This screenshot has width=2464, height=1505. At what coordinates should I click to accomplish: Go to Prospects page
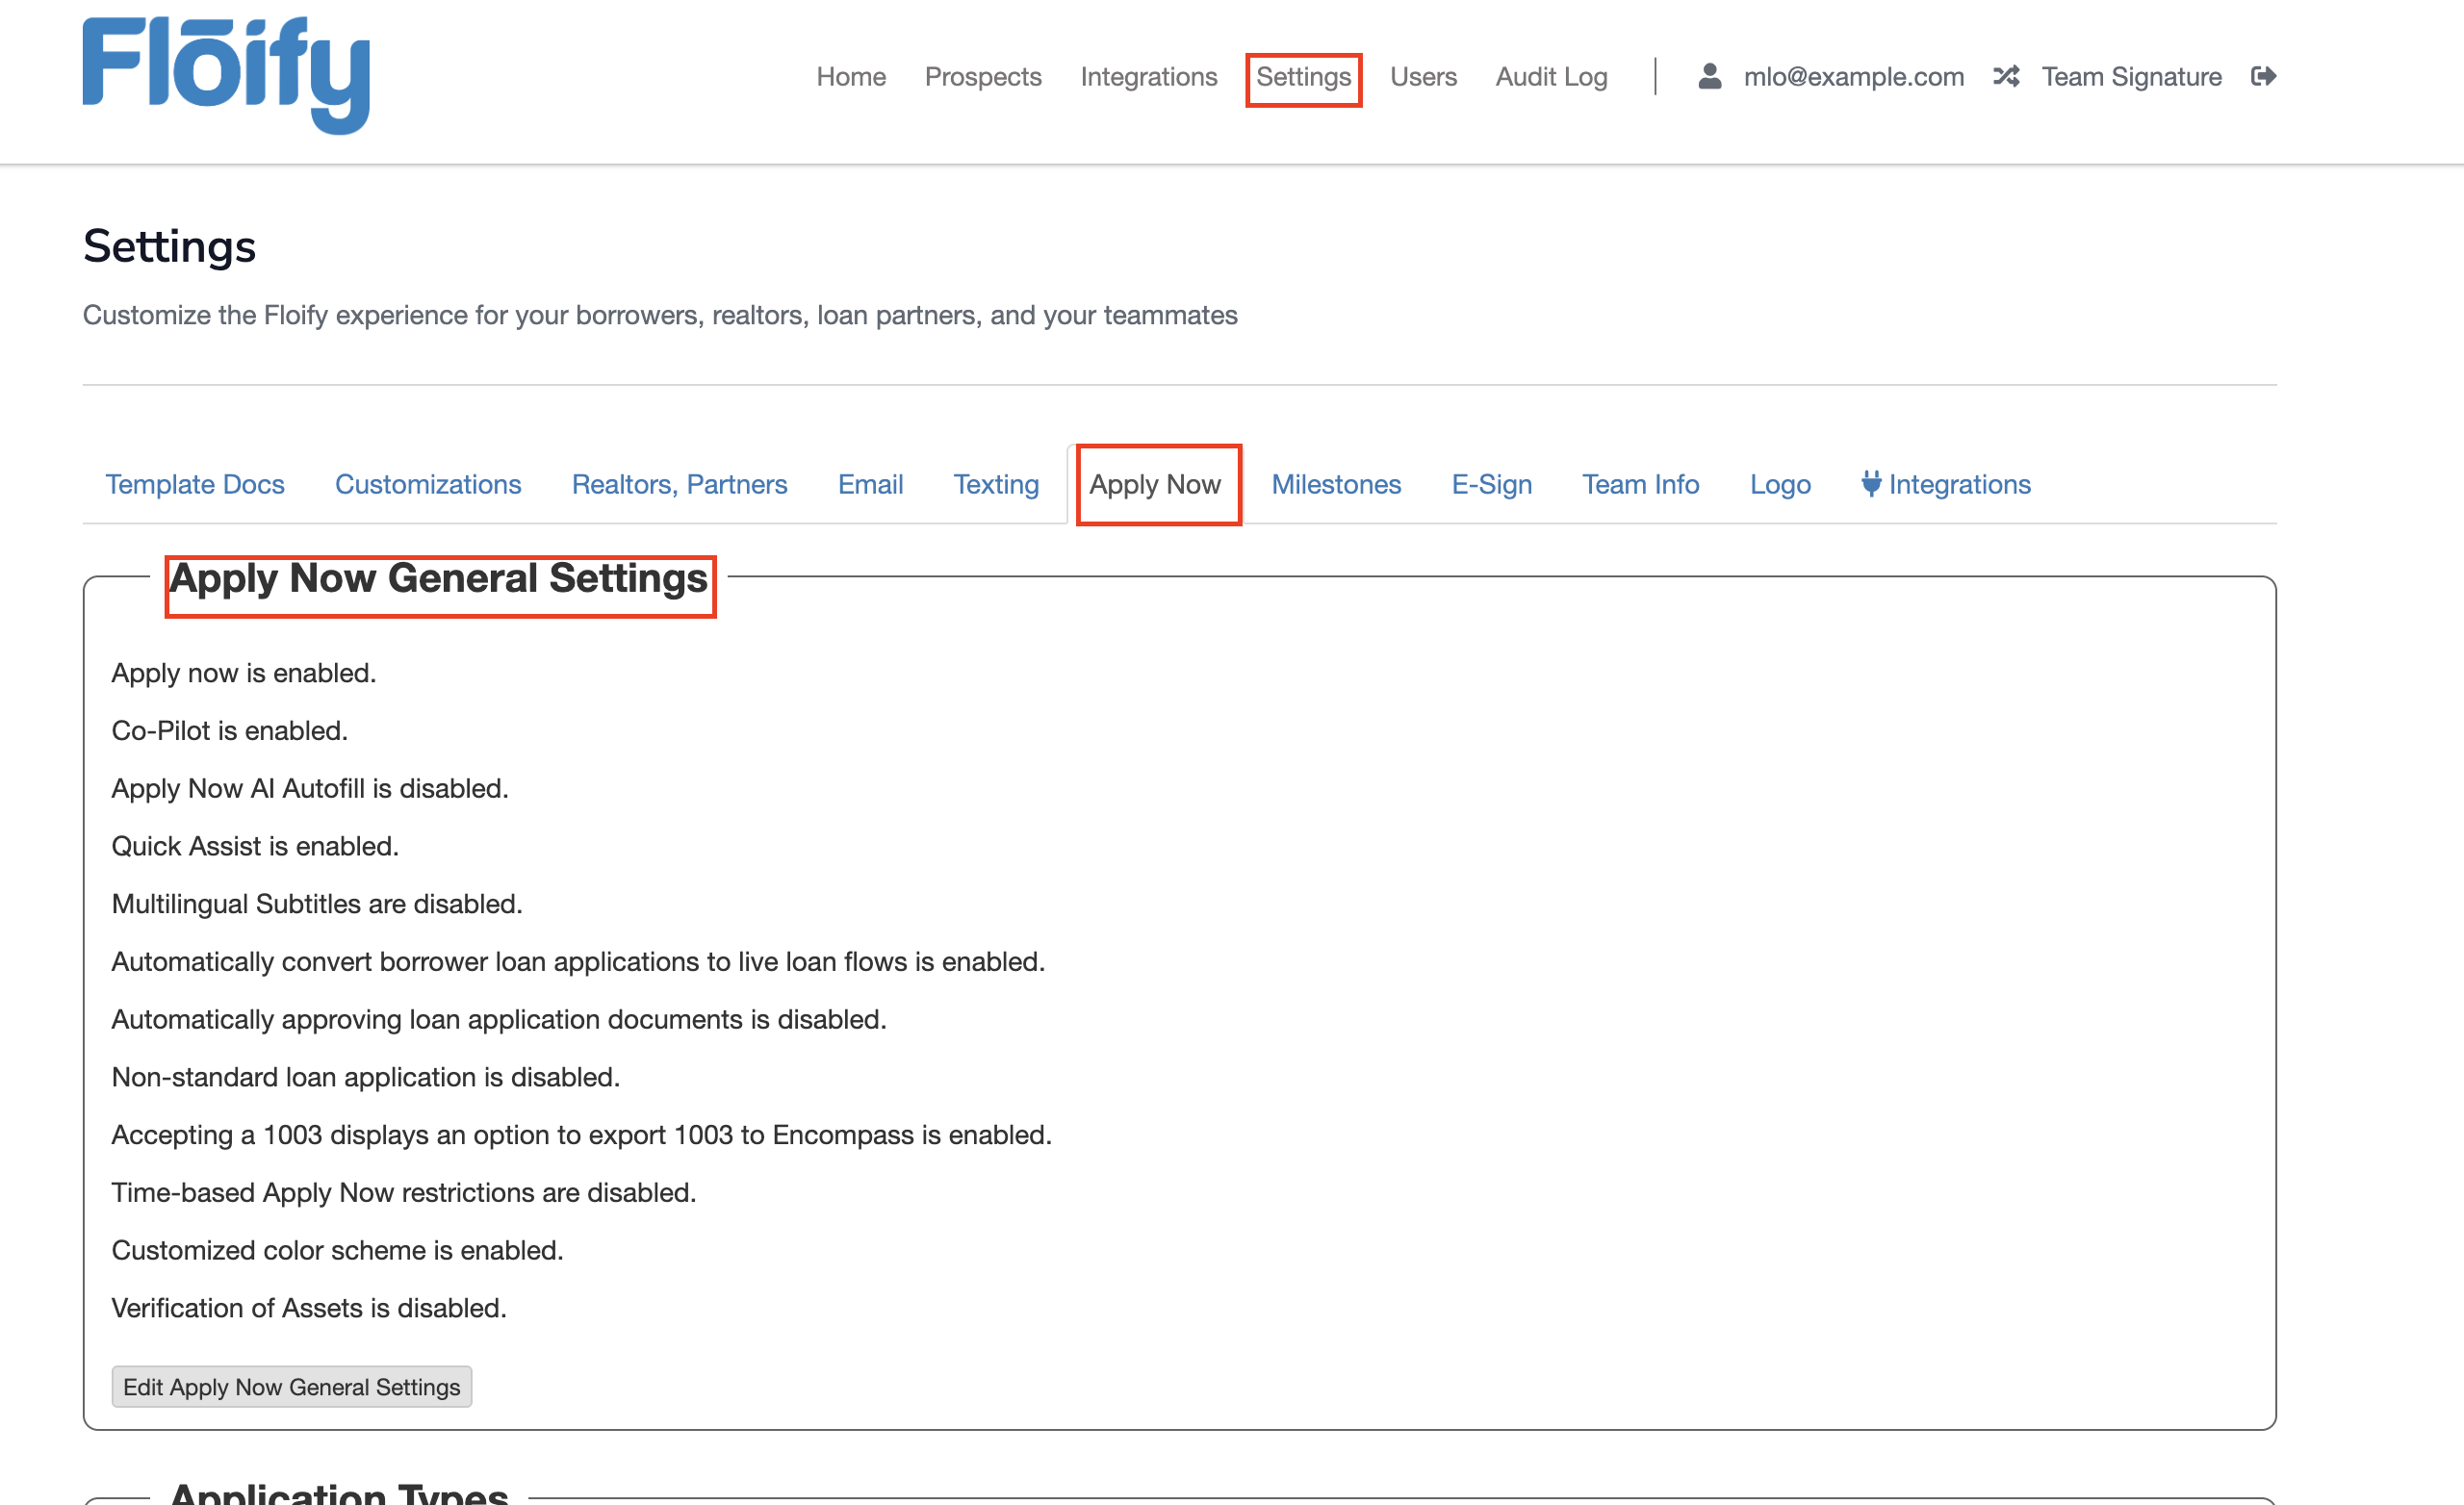(982, 77)
